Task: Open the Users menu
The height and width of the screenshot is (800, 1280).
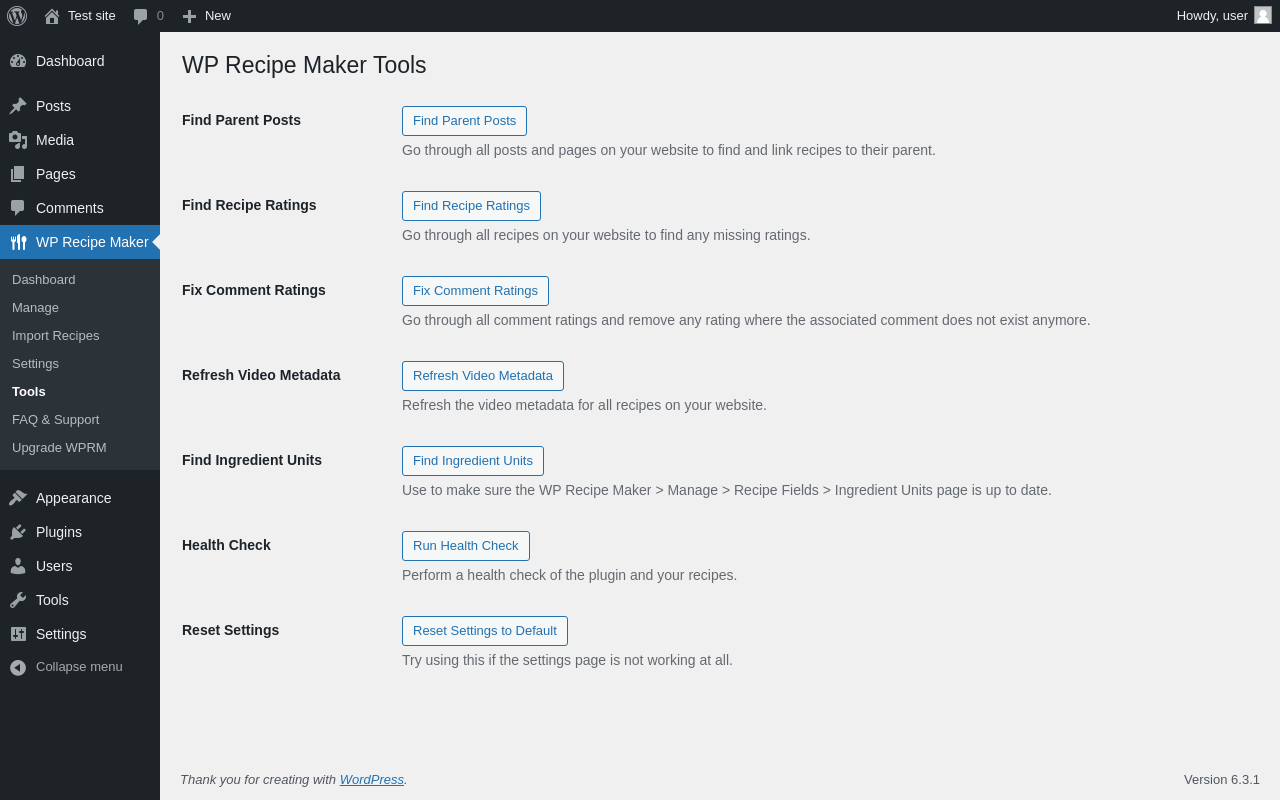Action: pyautogui.click(x=54, y=566)
